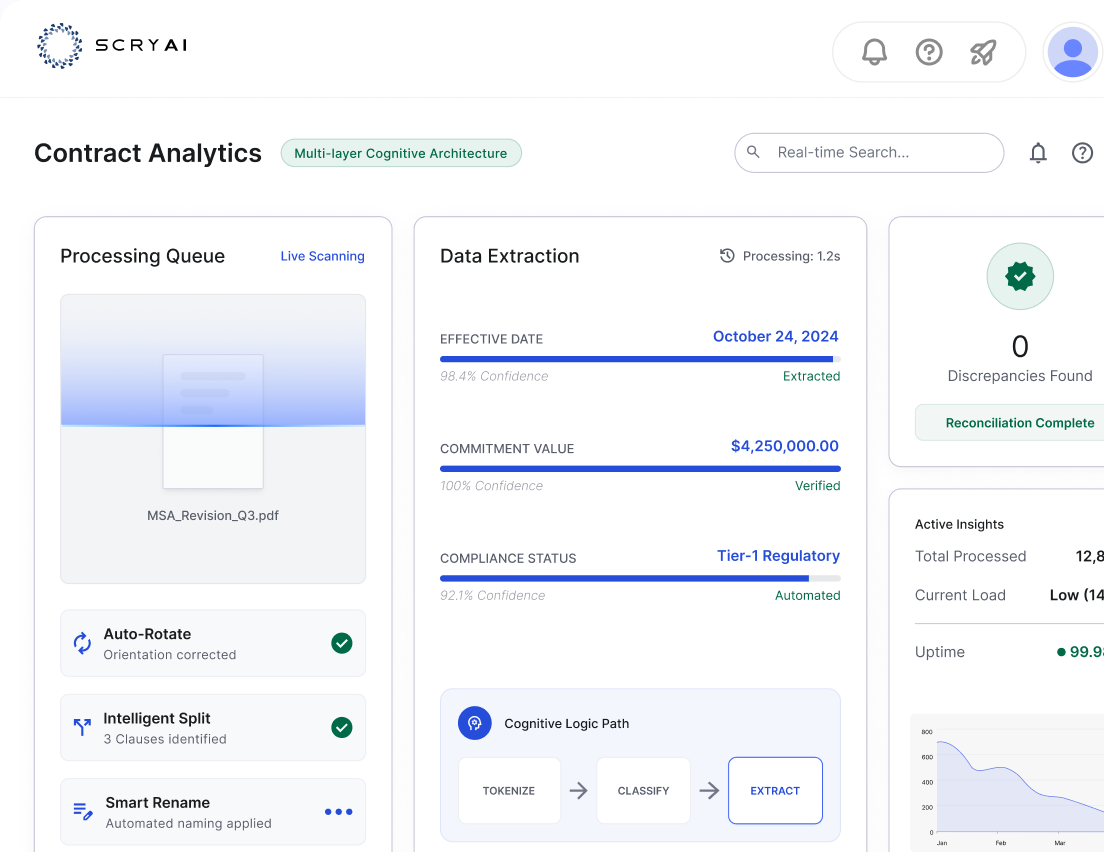
Task: Open notifications bell in top header
Action: tap(874, 52)
